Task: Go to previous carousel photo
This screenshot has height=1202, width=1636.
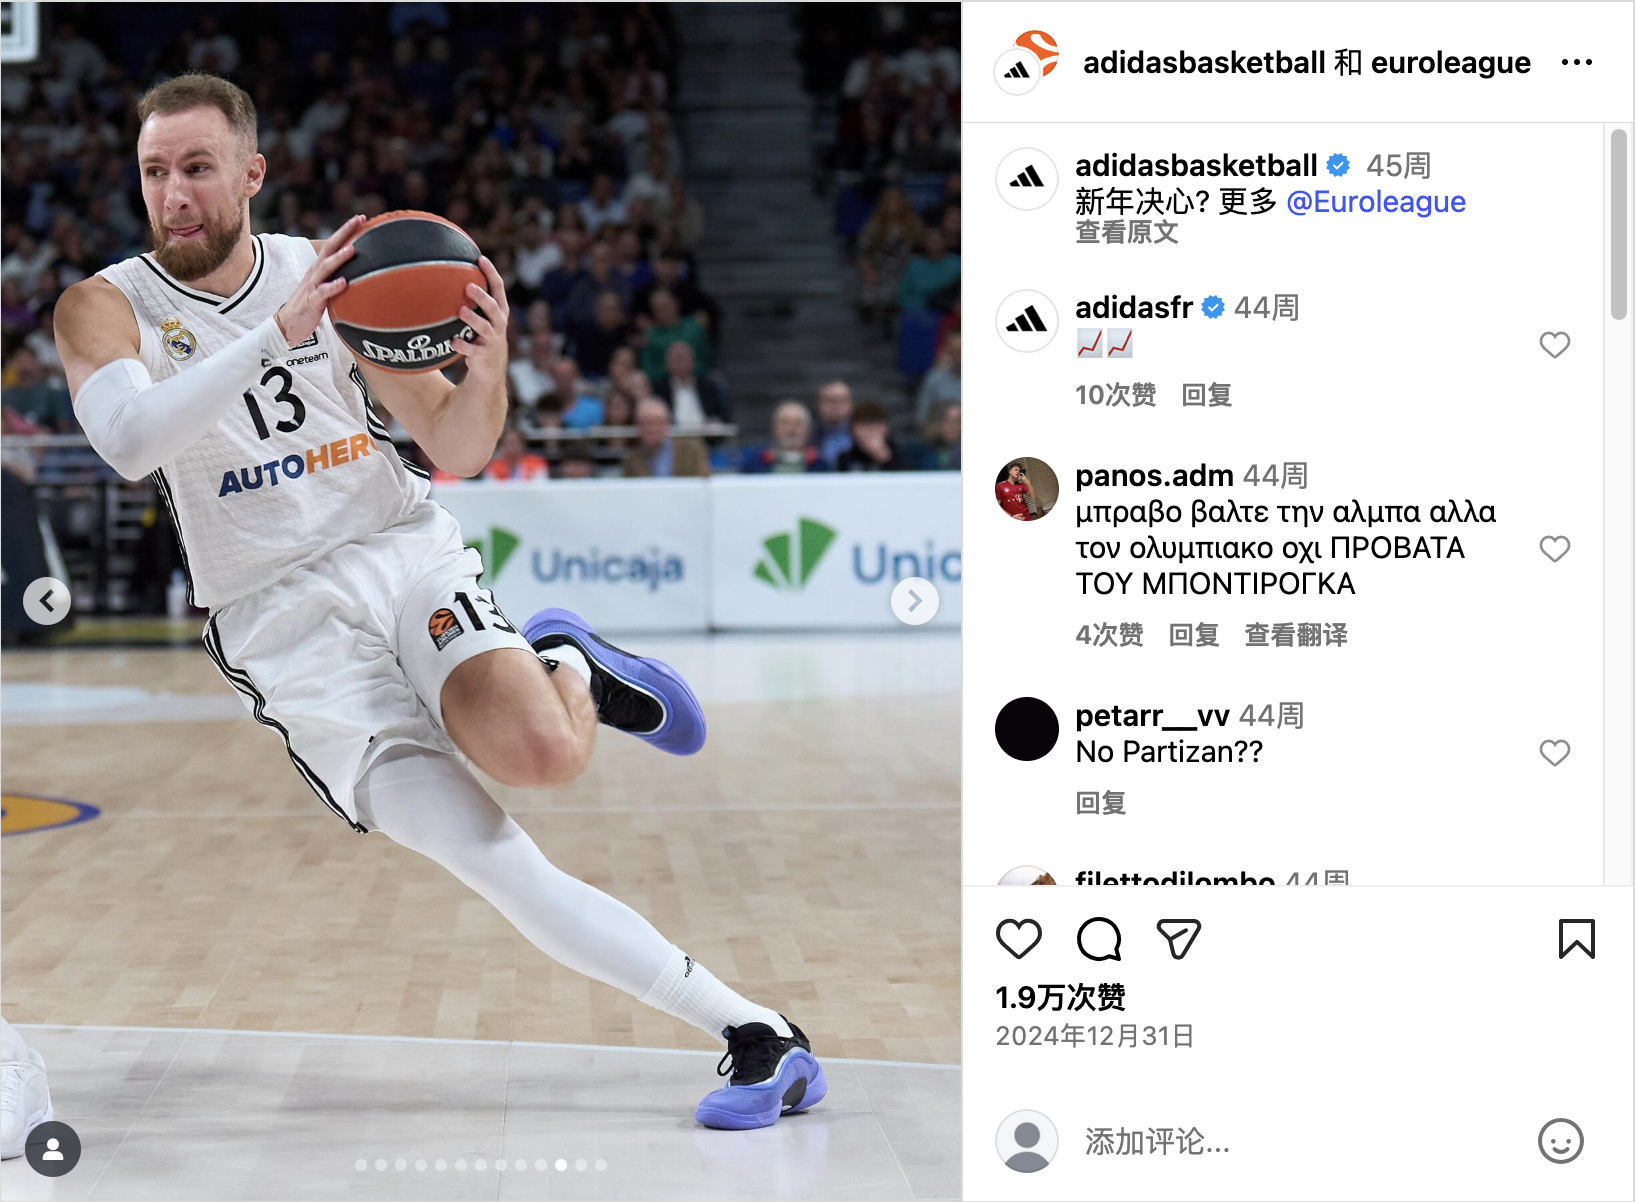Action: click(47, 600)
